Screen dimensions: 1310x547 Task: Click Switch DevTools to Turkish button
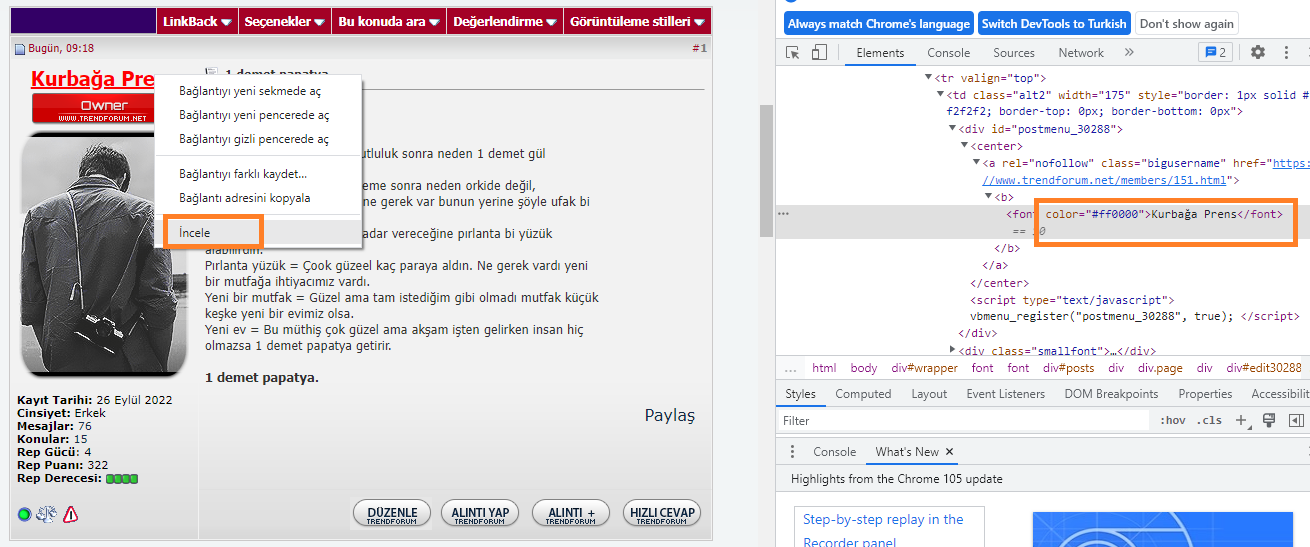pyautogui.click(x=1054, y=23)
